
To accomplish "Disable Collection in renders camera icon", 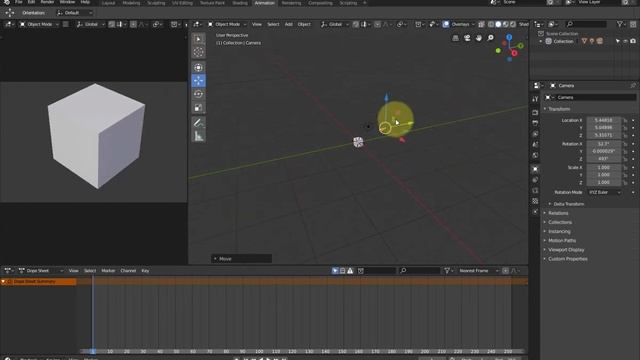I will click(633, 41).
